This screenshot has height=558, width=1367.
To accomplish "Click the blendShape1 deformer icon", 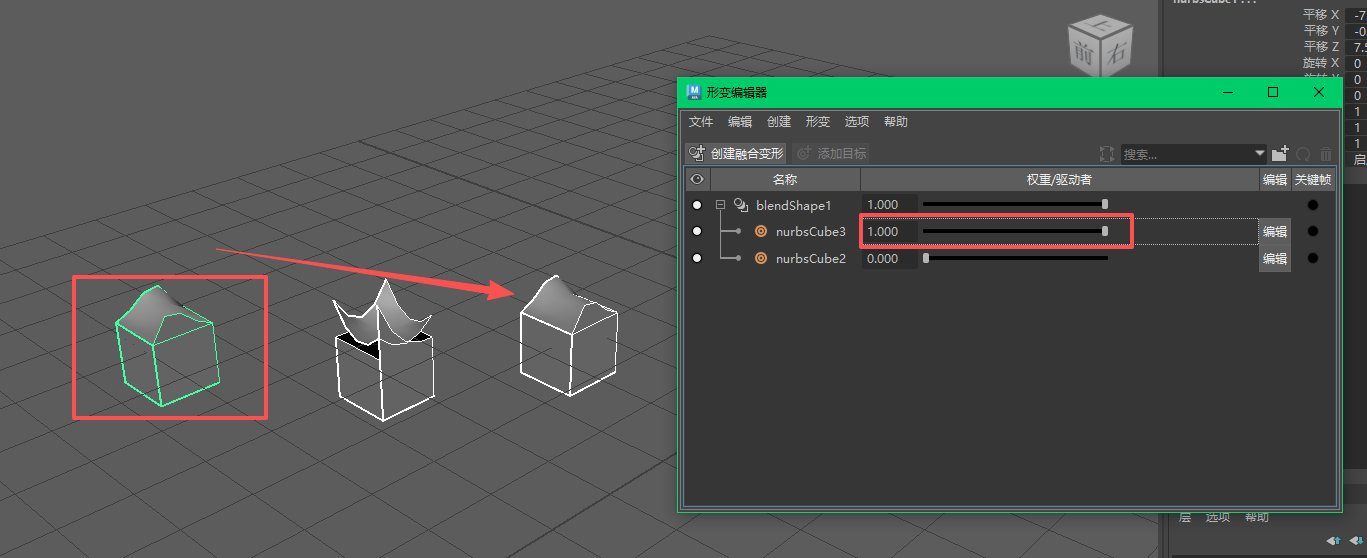I will pyautogui.click(x=741, y=205).
